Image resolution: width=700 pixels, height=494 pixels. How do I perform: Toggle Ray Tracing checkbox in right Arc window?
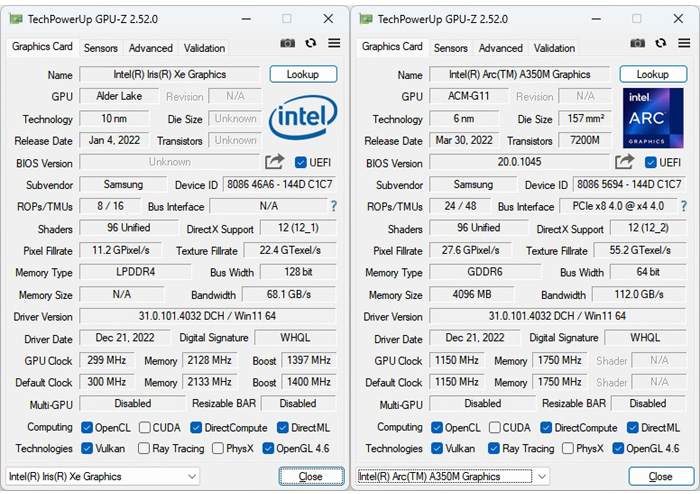pyautogui.click(x=494, y=448)
